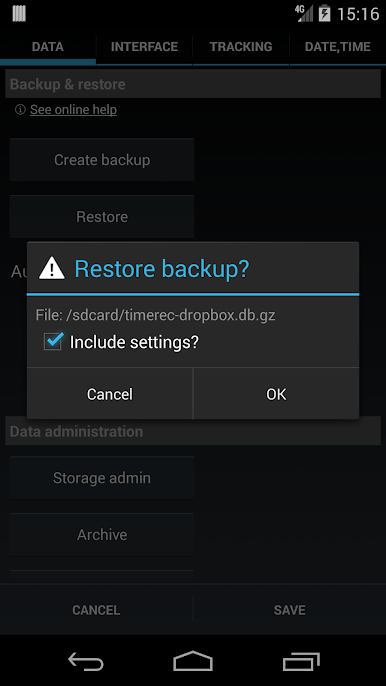Tap the notification icon in status bar
Screen dimensions: 386x686
(x=19, y=14)
